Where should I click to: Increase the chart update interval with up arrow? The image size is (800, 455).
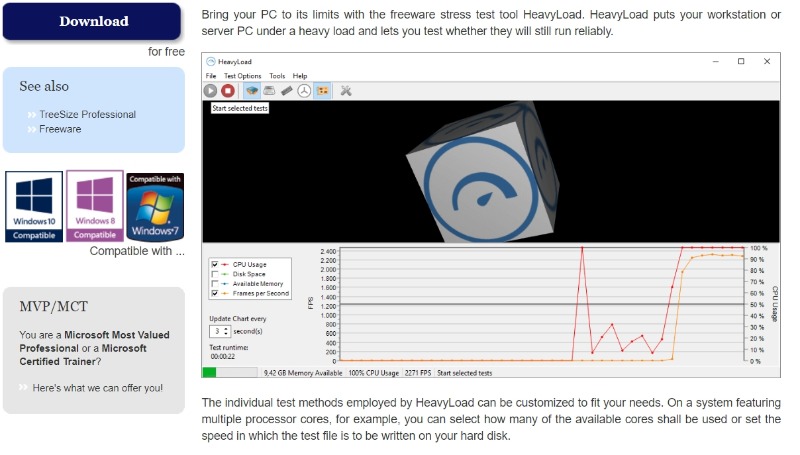226,330
